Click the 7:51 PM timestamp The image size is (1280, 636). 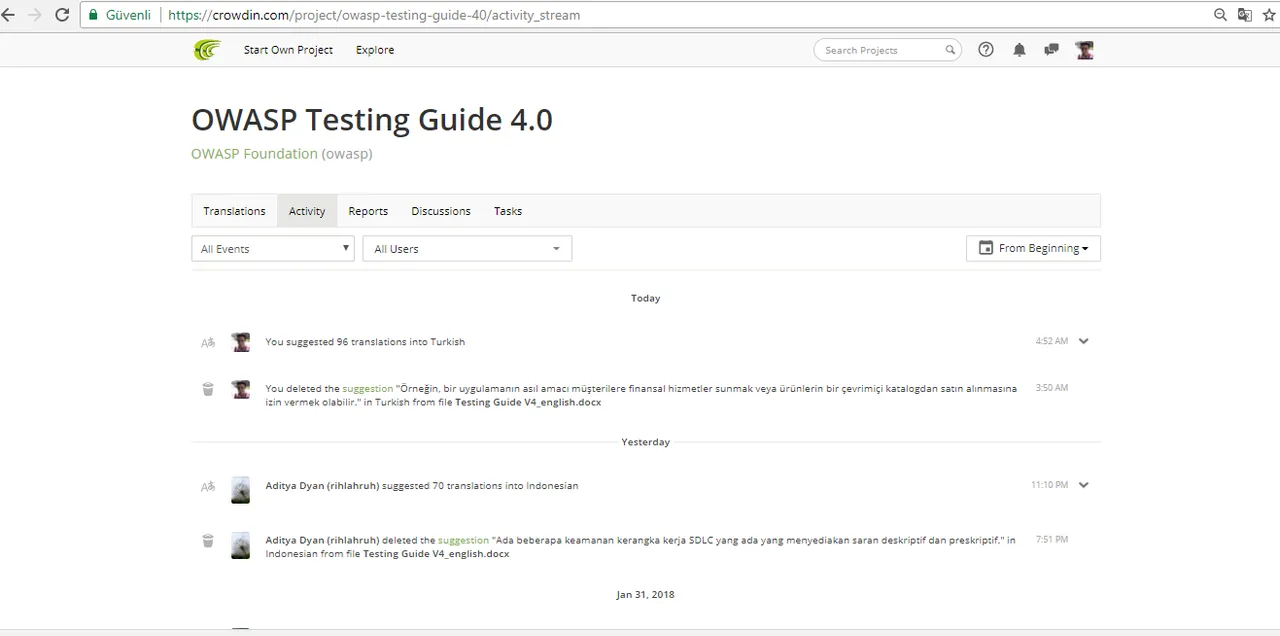(1052, 540)
